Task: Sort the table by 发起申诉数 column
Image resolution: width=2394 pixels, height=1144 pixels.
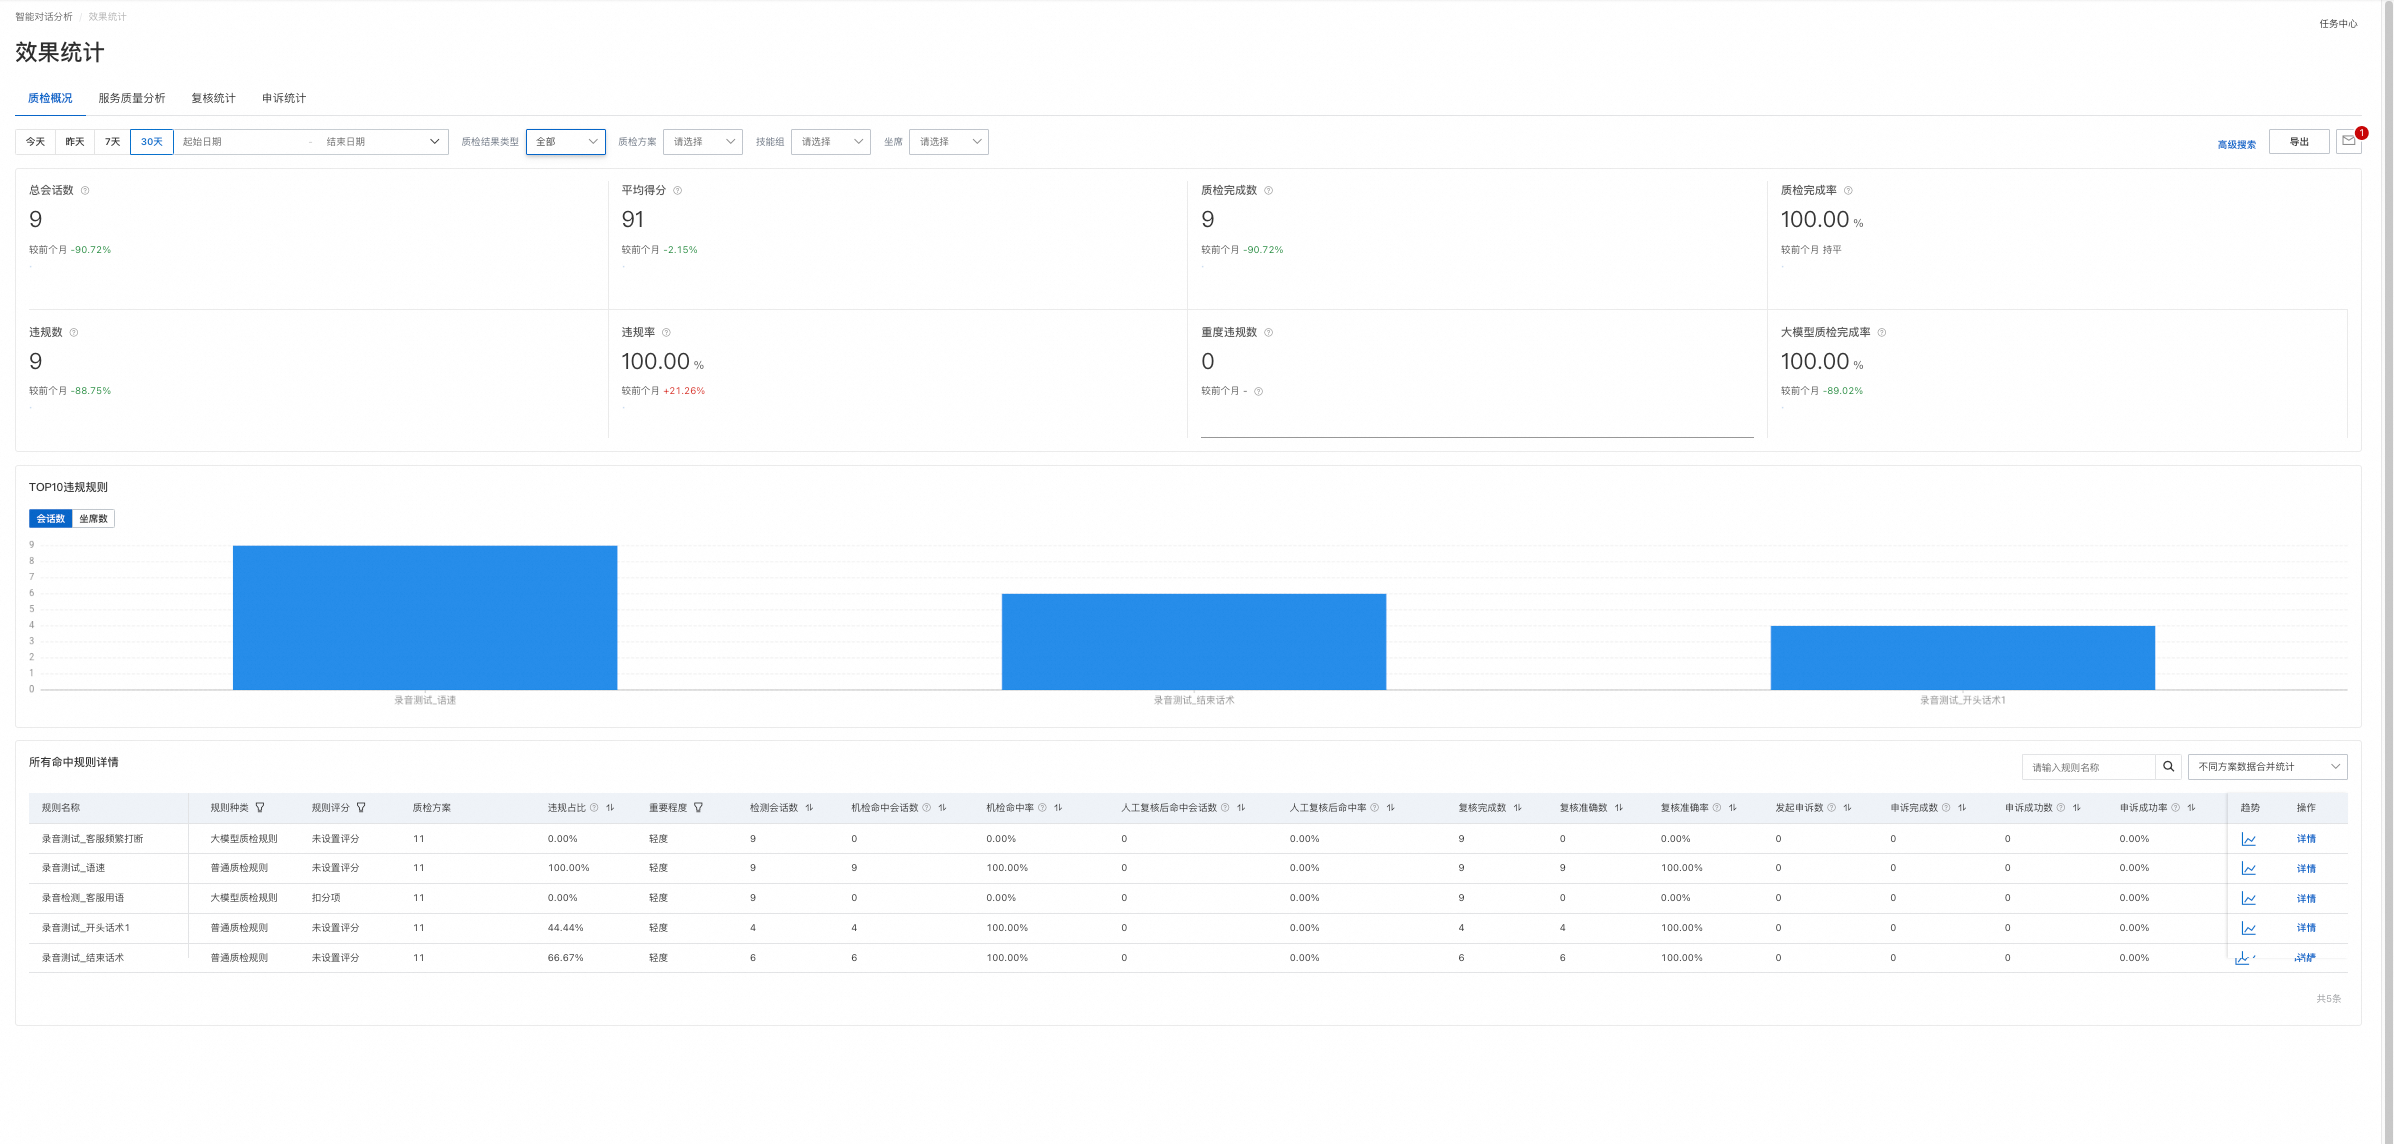Action: pos(1847,808)
